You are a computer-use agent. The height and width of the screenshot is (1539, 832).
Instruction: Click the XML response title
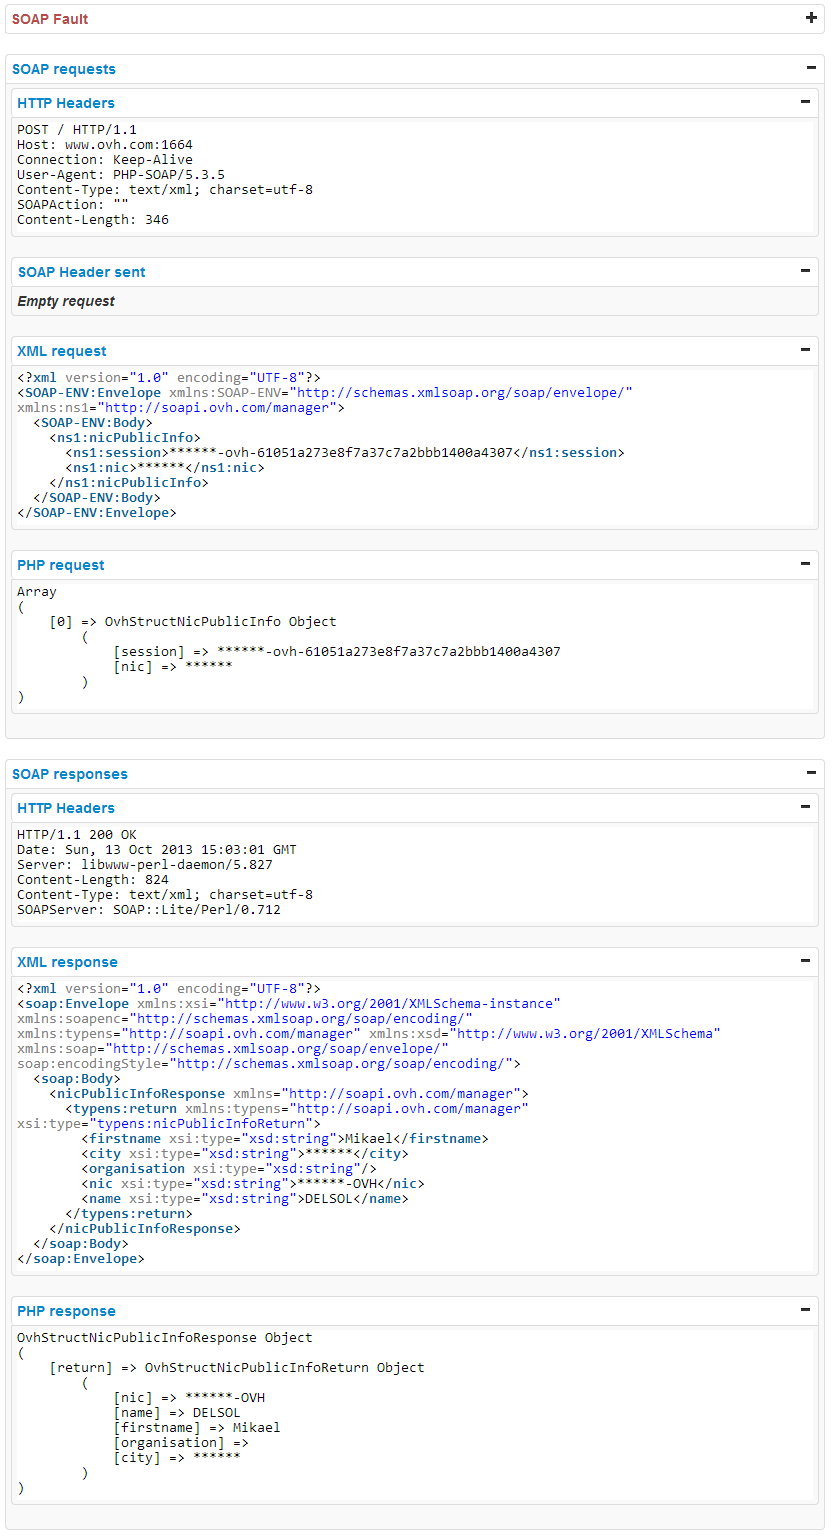(67, 962)
